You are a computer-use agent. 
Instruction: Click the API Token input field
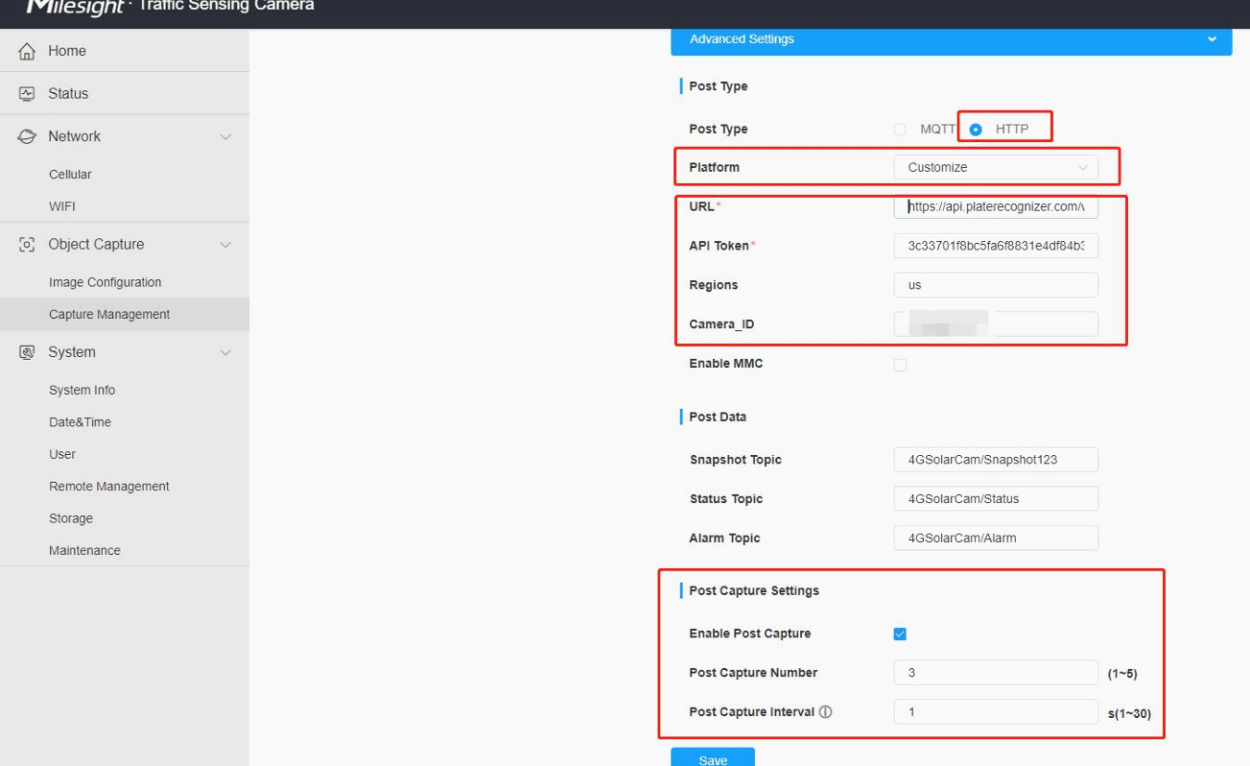(995, 246)
